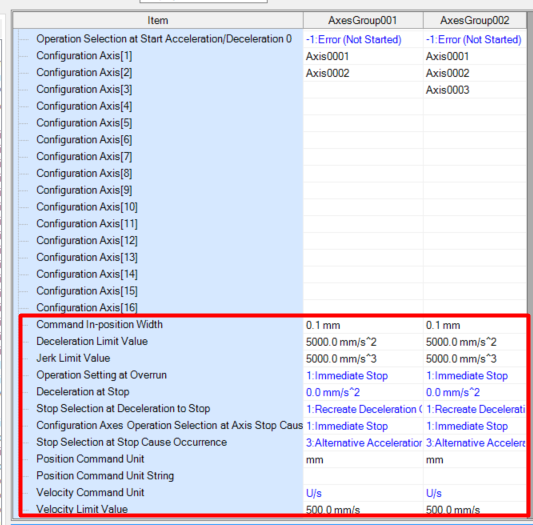Edit AxesGroup002 Deceleration at Stop value
The image size is (533, 525).
tap(475, 392)
